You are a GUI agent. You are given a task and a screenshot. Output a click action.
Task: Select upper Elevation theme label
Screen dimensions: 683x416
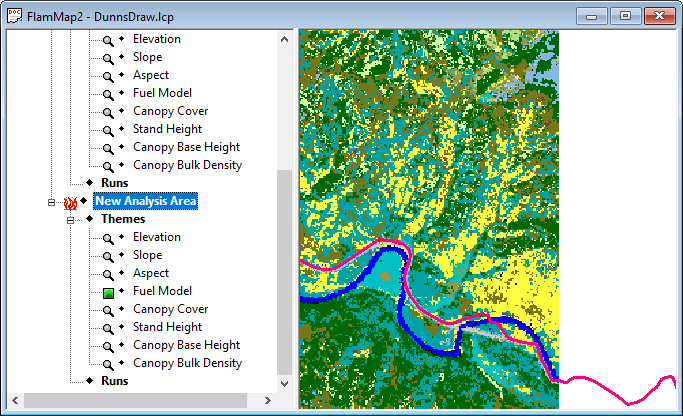(157, 39)
